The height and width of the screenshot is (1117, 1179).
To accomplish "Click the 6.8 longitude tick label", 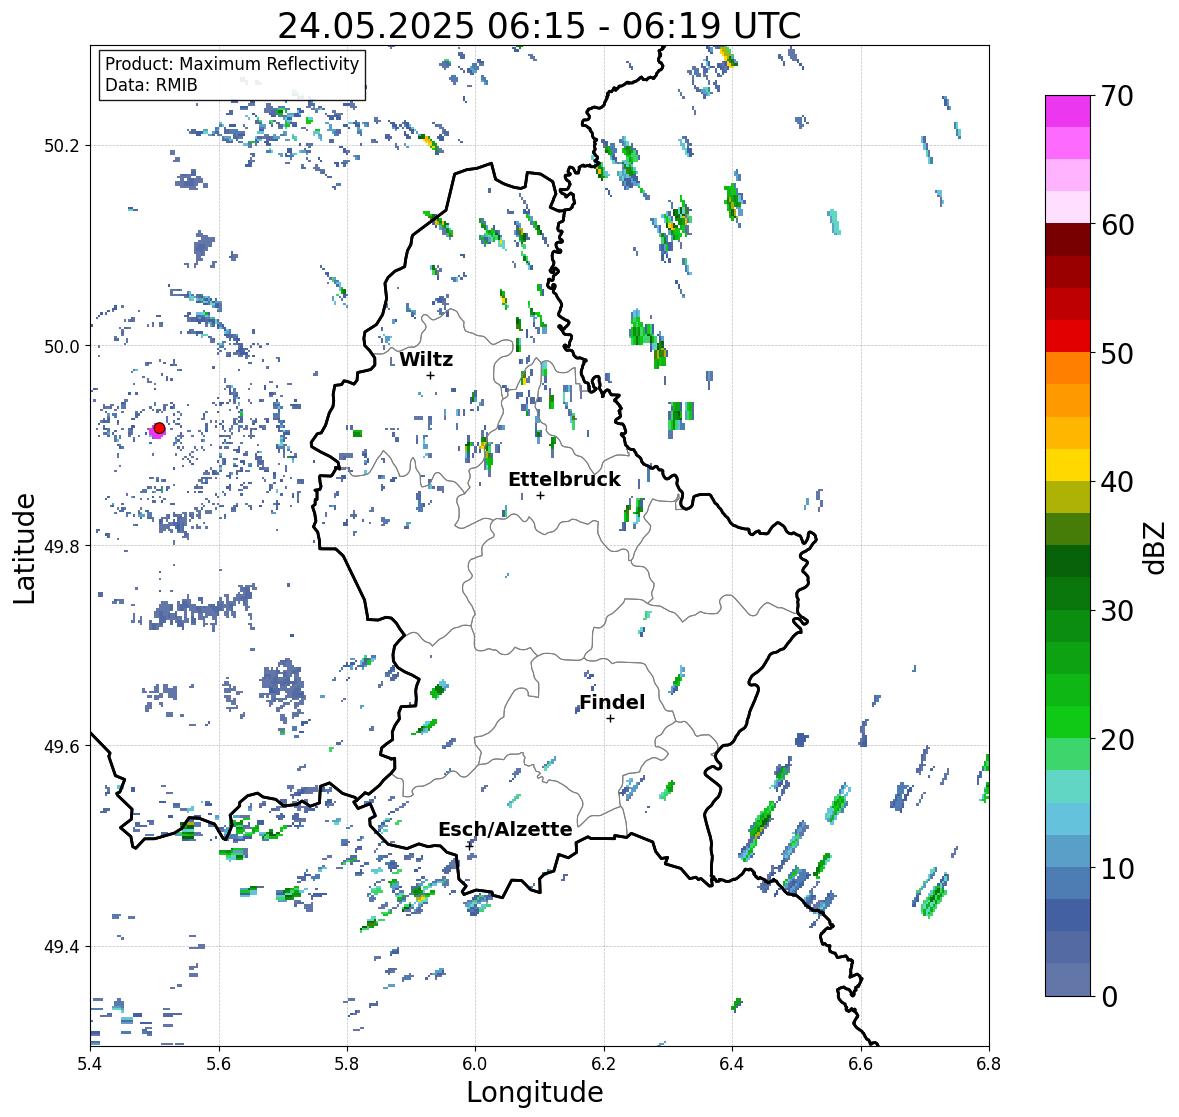I will click(989, 1064).
